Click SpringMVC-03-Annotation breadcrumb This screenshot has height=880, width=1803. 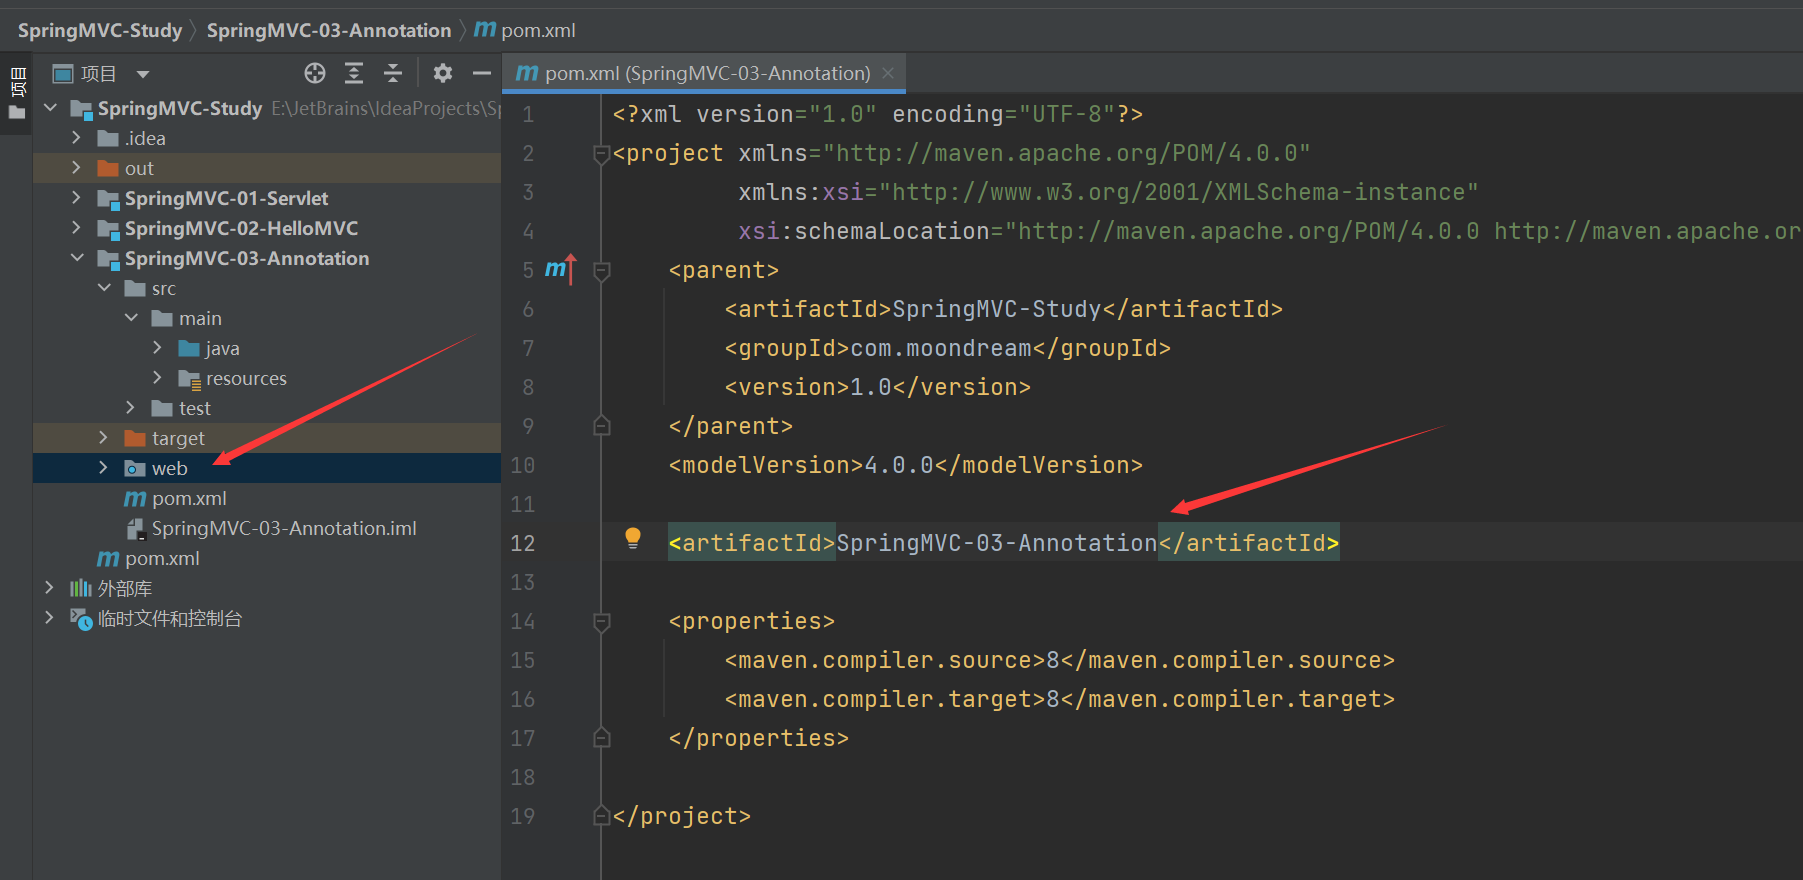tap(329, 30)
